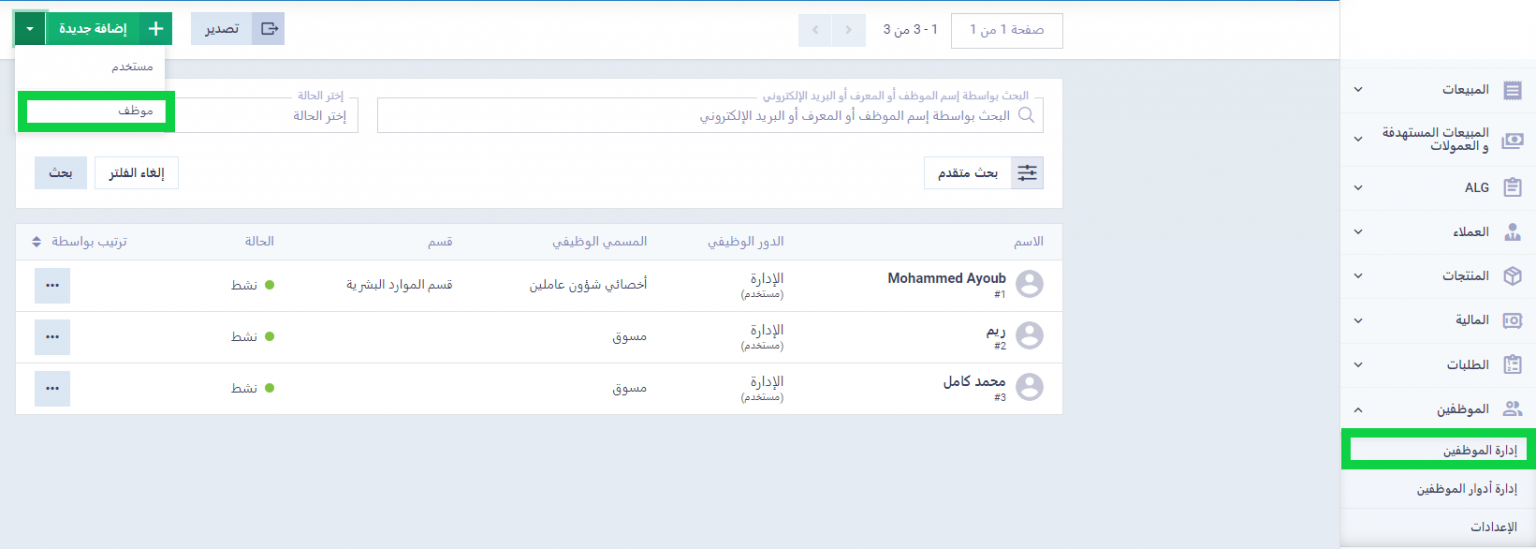1536x549 pixels.
Task: Click the clear filter (إلغاء الفلتر) button
Action: (x=136, y=173)
